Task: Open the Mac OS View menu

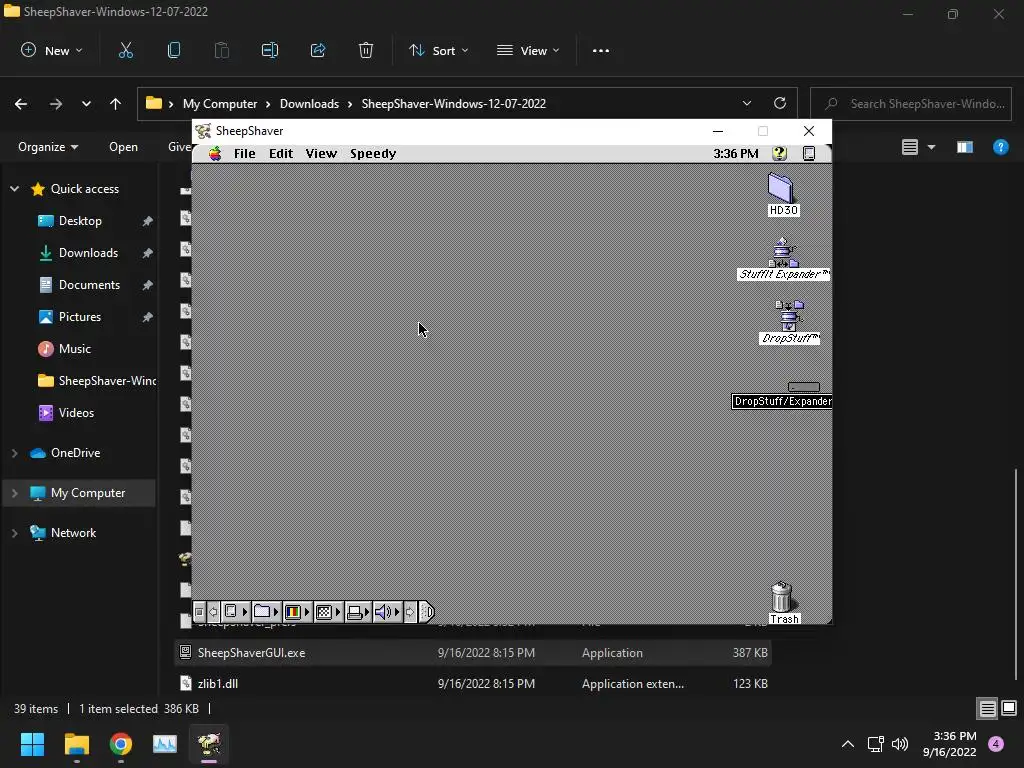Action: (321, 153)
